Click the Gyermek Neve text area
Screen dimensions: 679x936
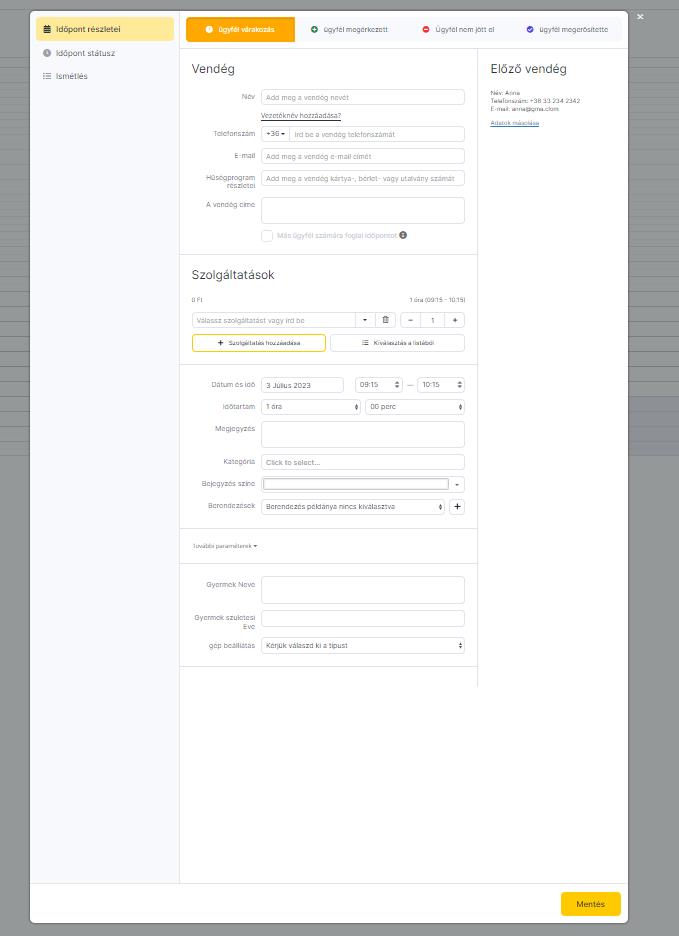(363, 590)
